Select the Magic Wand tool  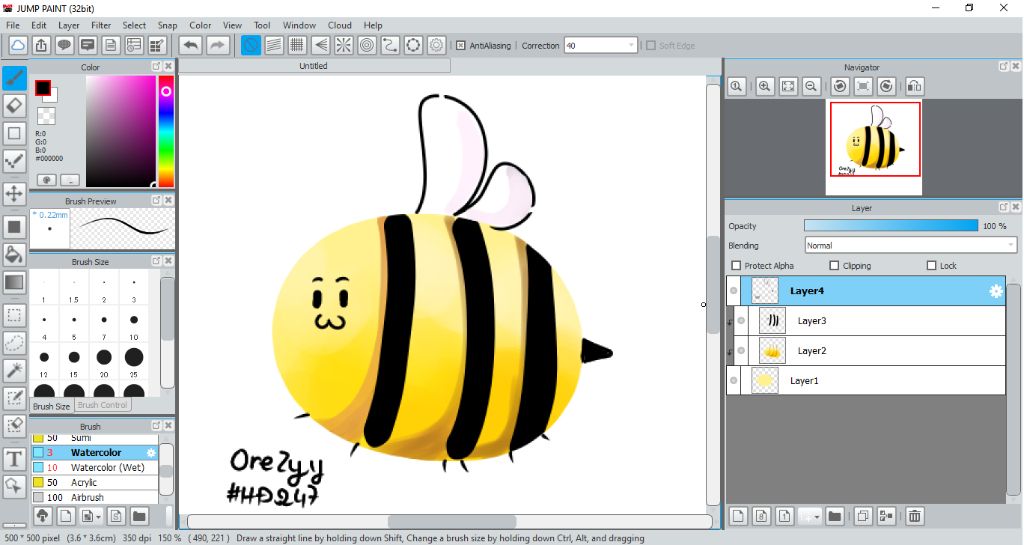pyautogui.click(x=14, y=371)
